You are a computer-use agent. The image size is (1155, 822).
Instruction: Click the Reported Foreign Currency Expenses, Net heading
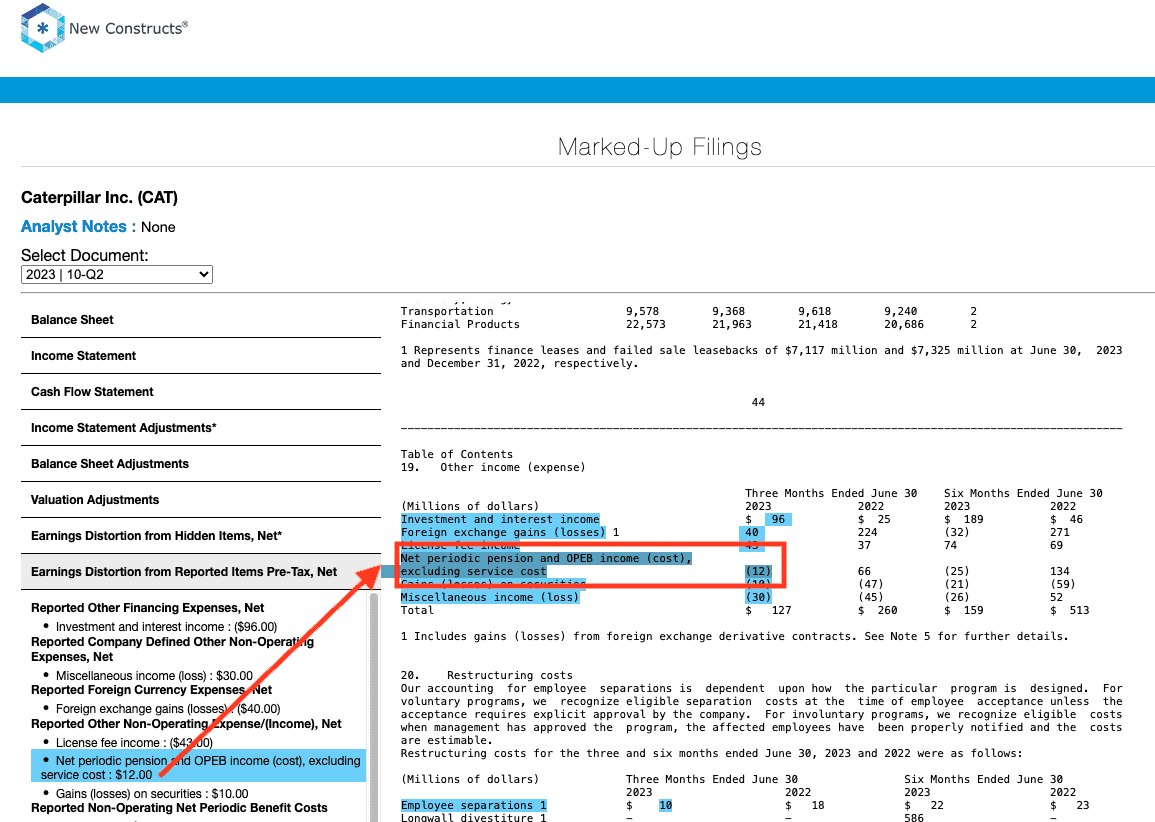coord(151,690)
